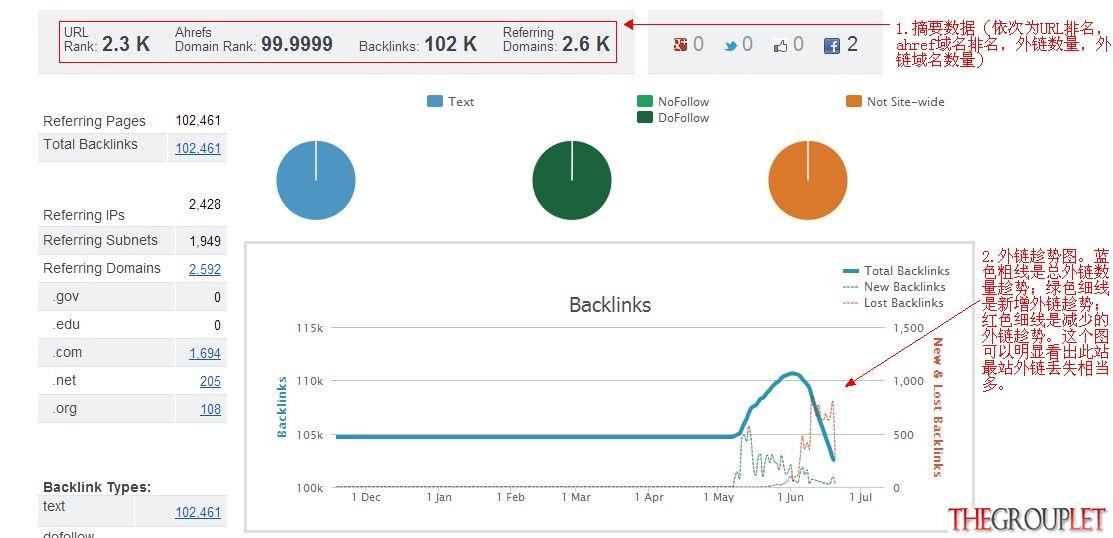Open the Referring Domains 2,592 link
1113x538 pixels.
(204, 269)
